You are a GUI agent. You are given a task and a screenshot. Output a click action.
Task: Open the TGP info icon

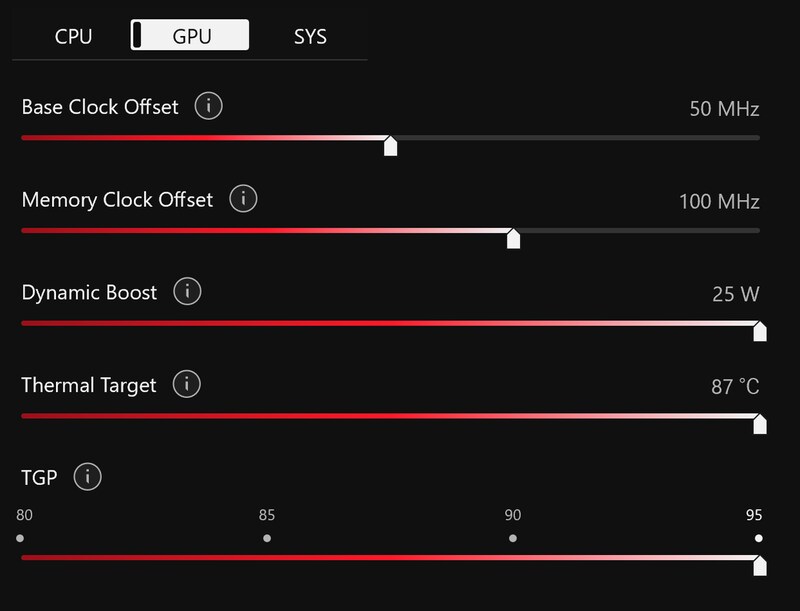(87, 476)
